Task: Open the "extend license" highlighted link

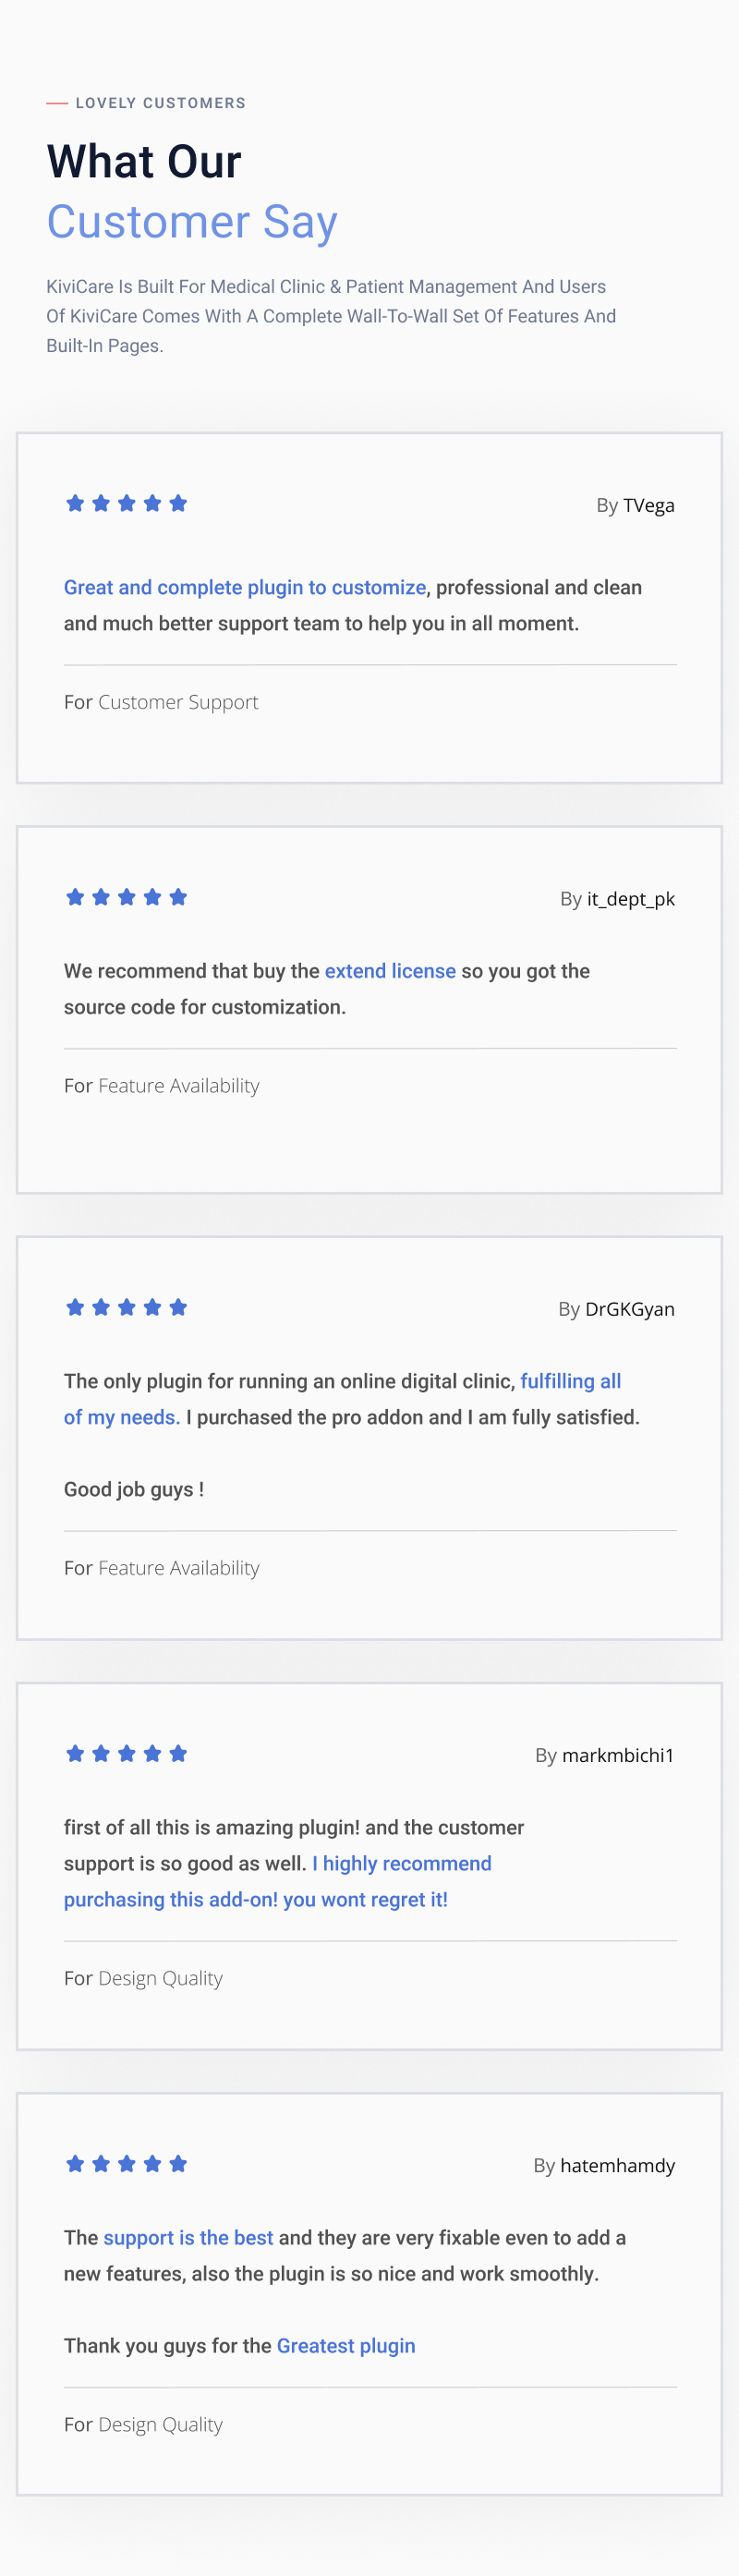Action: (390, 971)
